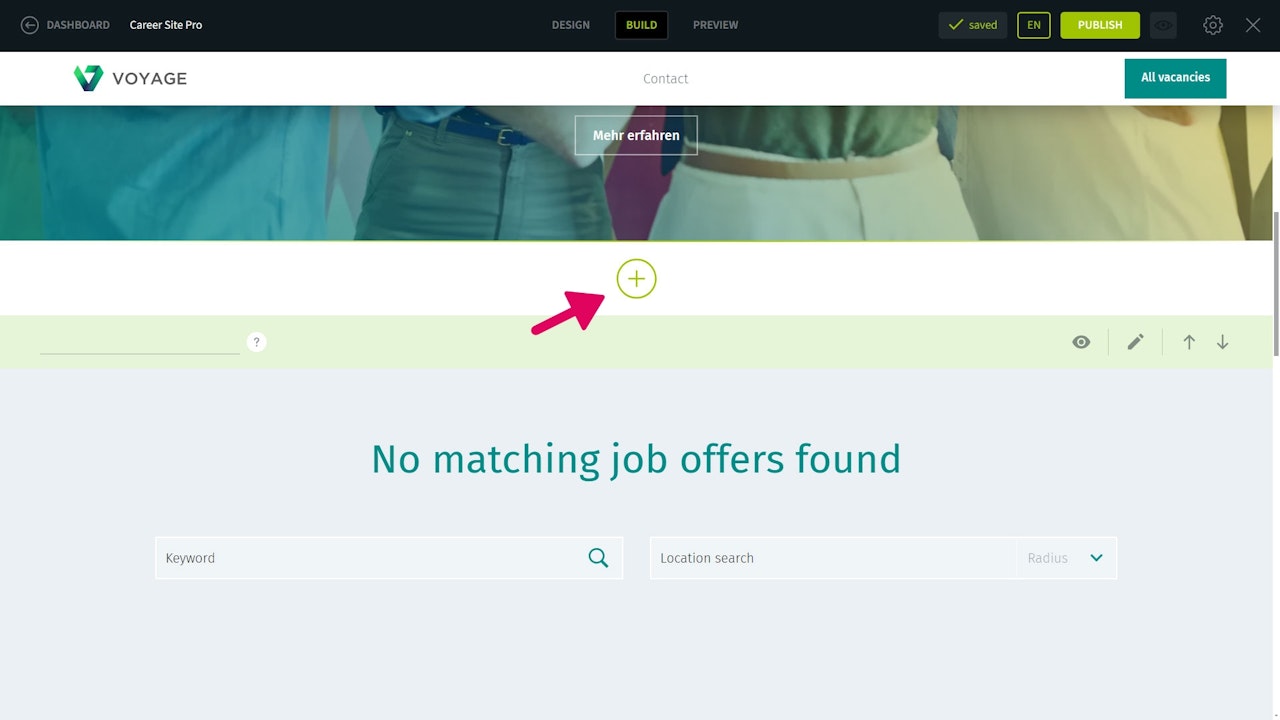Click the question mark help icon
This screenshot has width=1280, height=720.
[257, 342]
